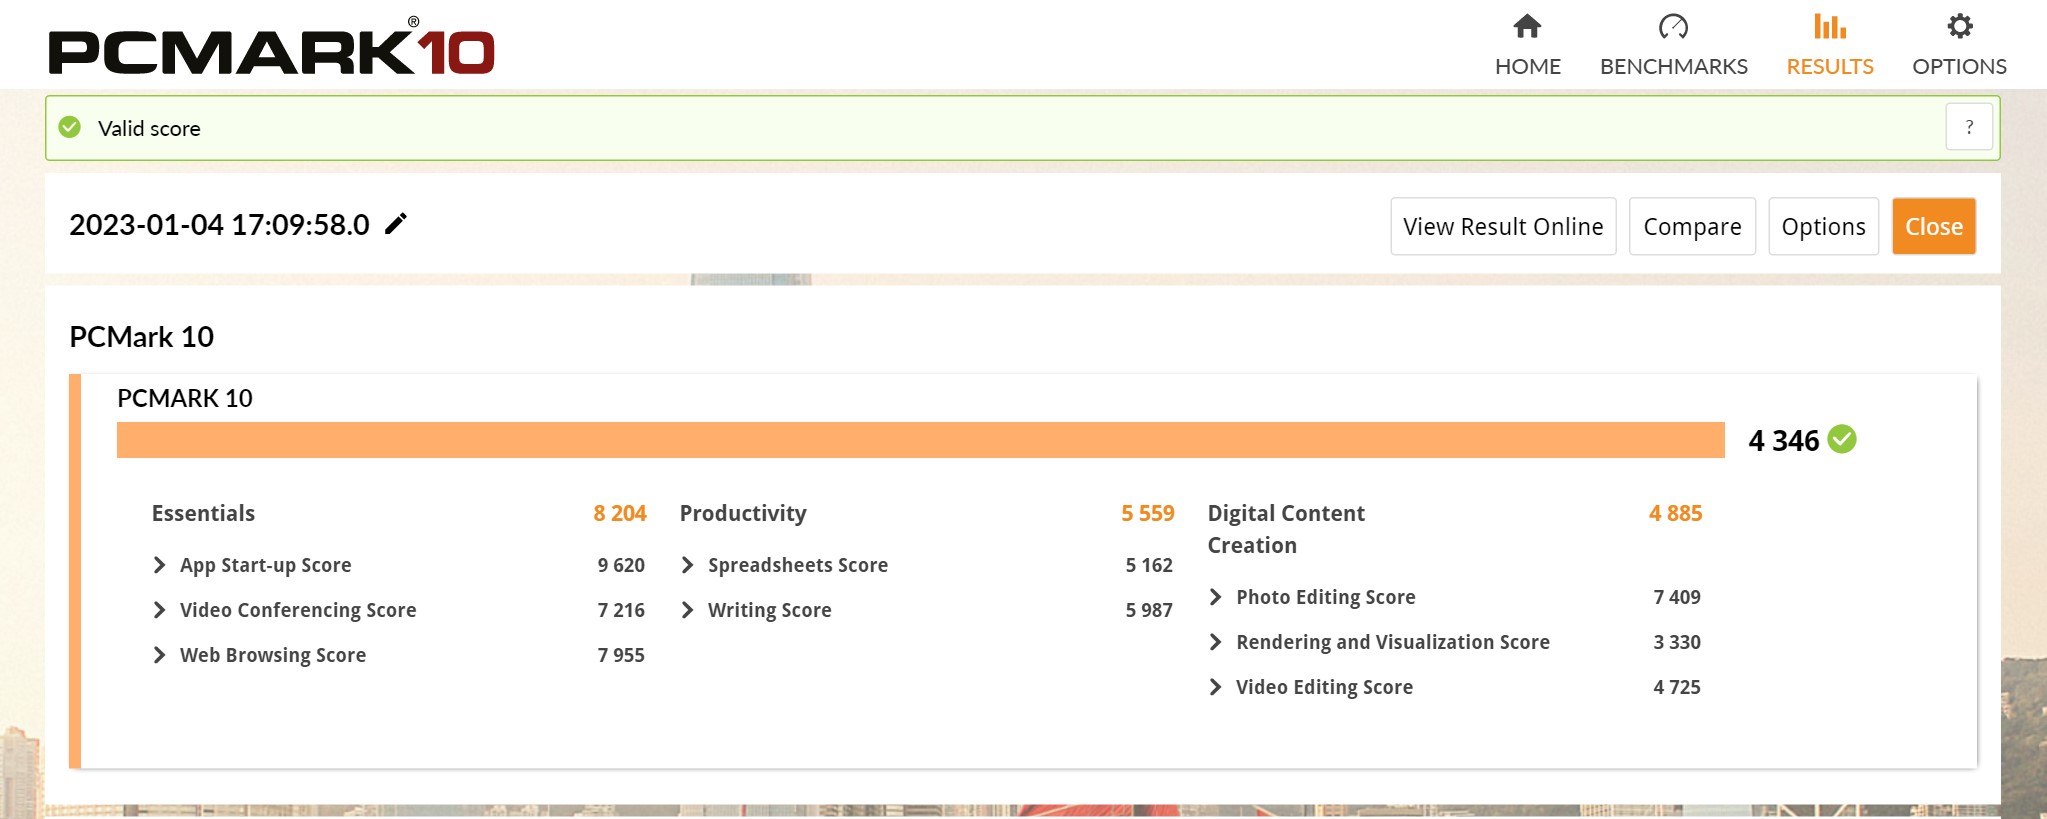Click the value 7 409

[x=1677, y=597]
